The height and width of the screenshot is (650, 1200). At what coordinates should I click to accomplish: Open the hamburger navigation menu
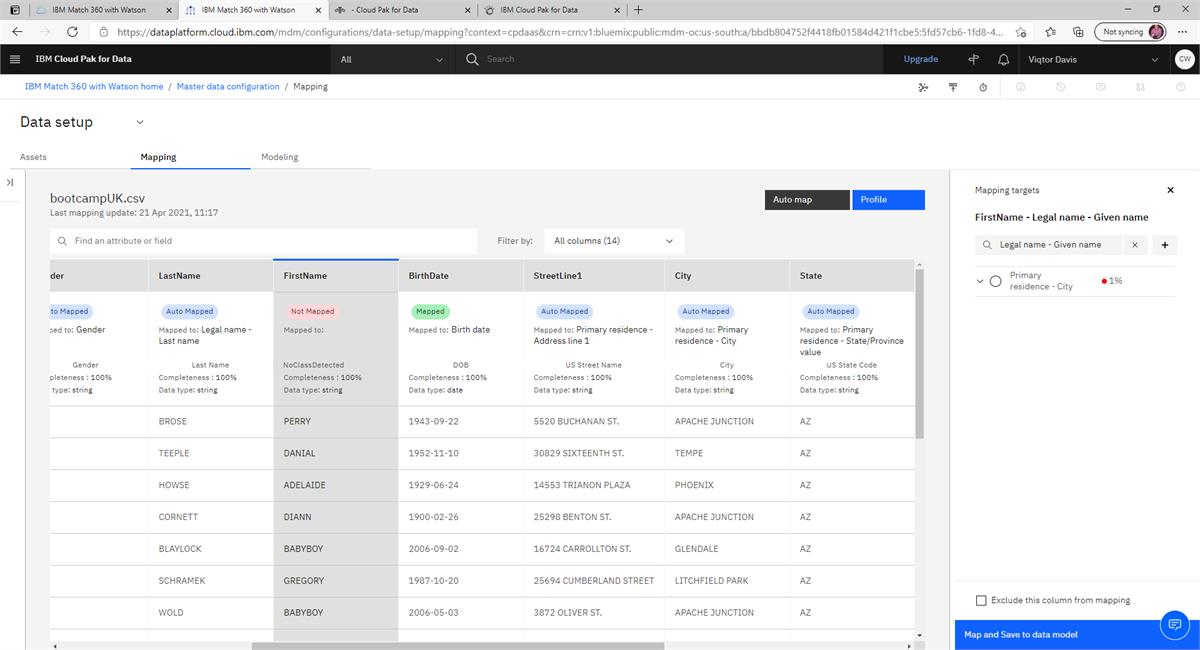tap(15, 59)
